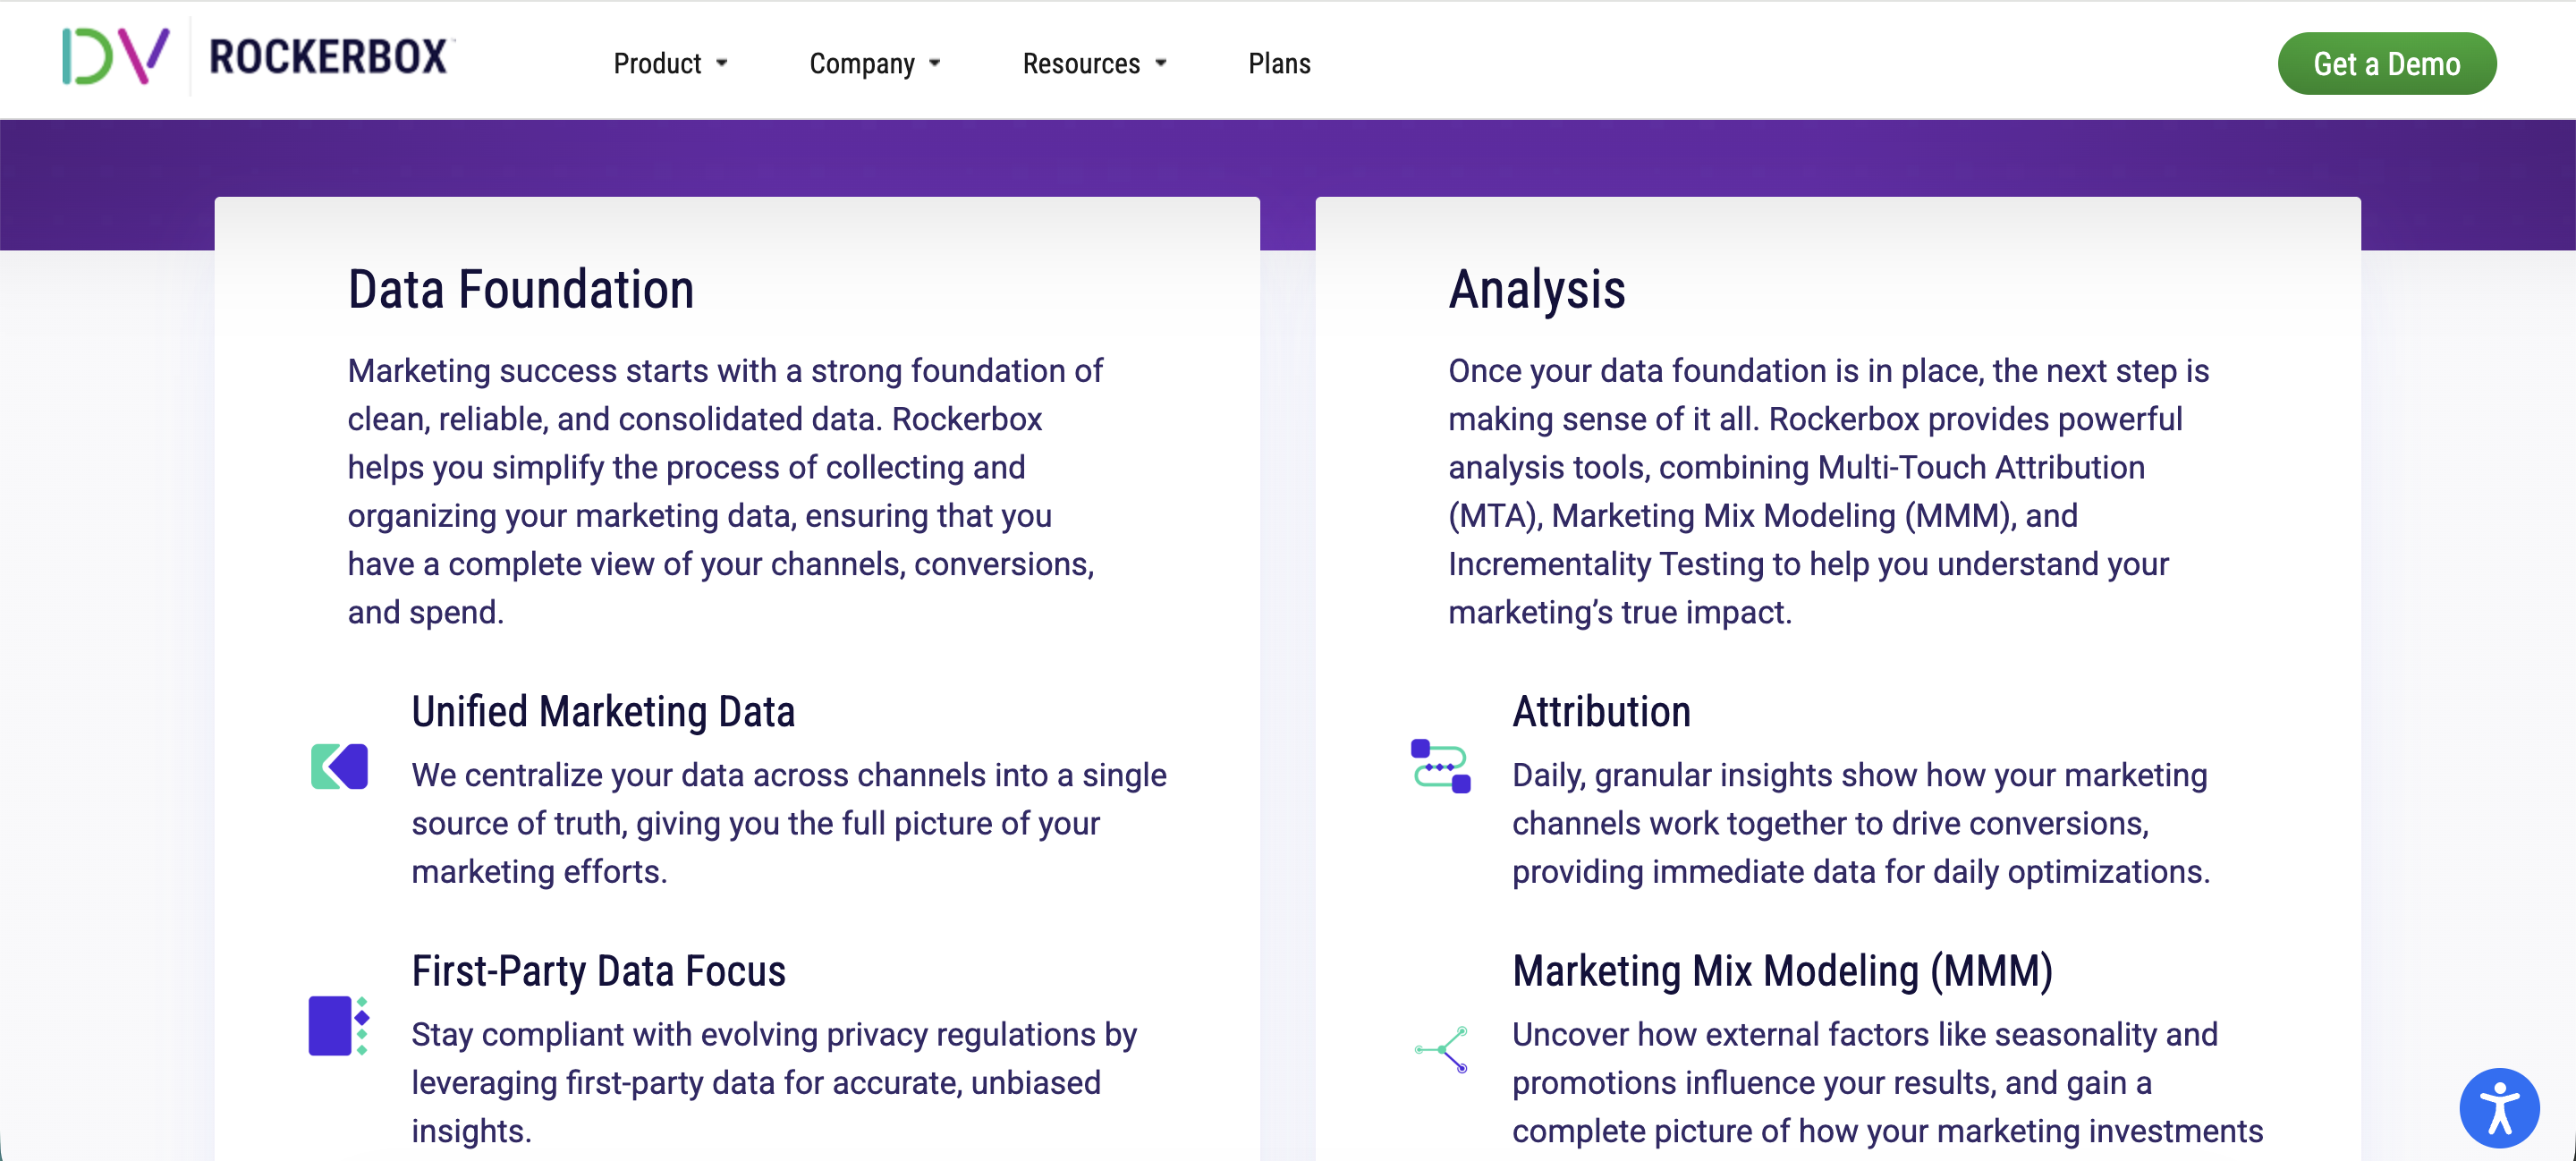Click the First-Party Data Focus icon
2576x1161 pixels.
(x=339, y=1026)
